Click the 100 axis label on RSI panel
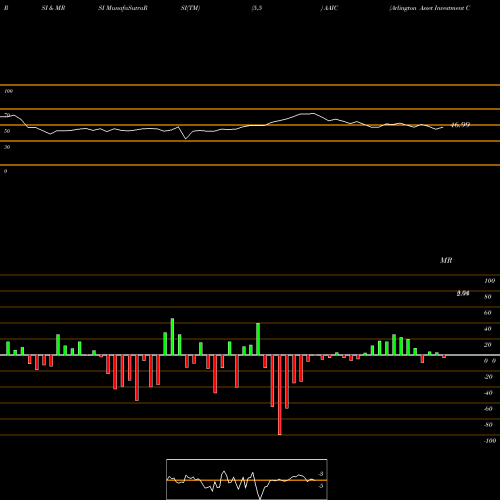500x500 pixels. 9,91
